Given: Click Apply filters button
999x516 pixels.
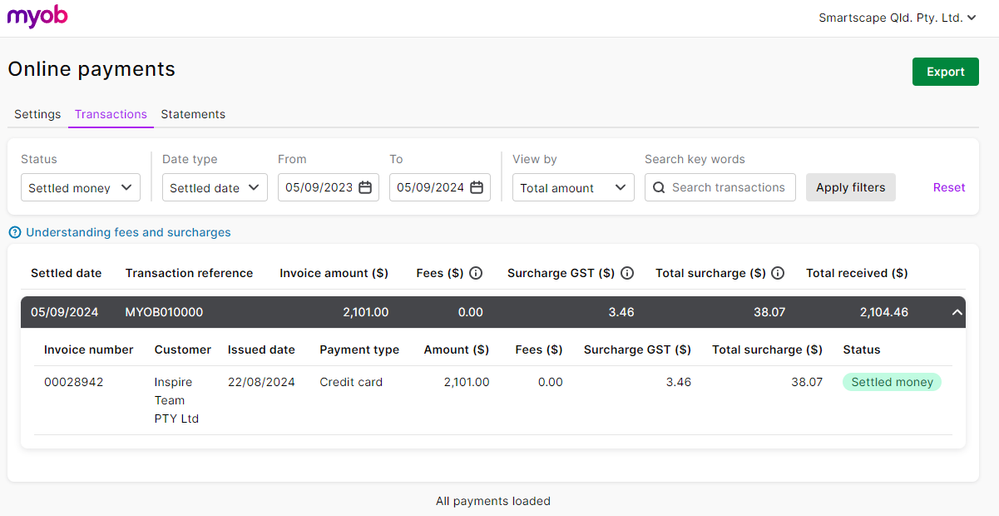Looking at the screenshot, I should 851,188.
